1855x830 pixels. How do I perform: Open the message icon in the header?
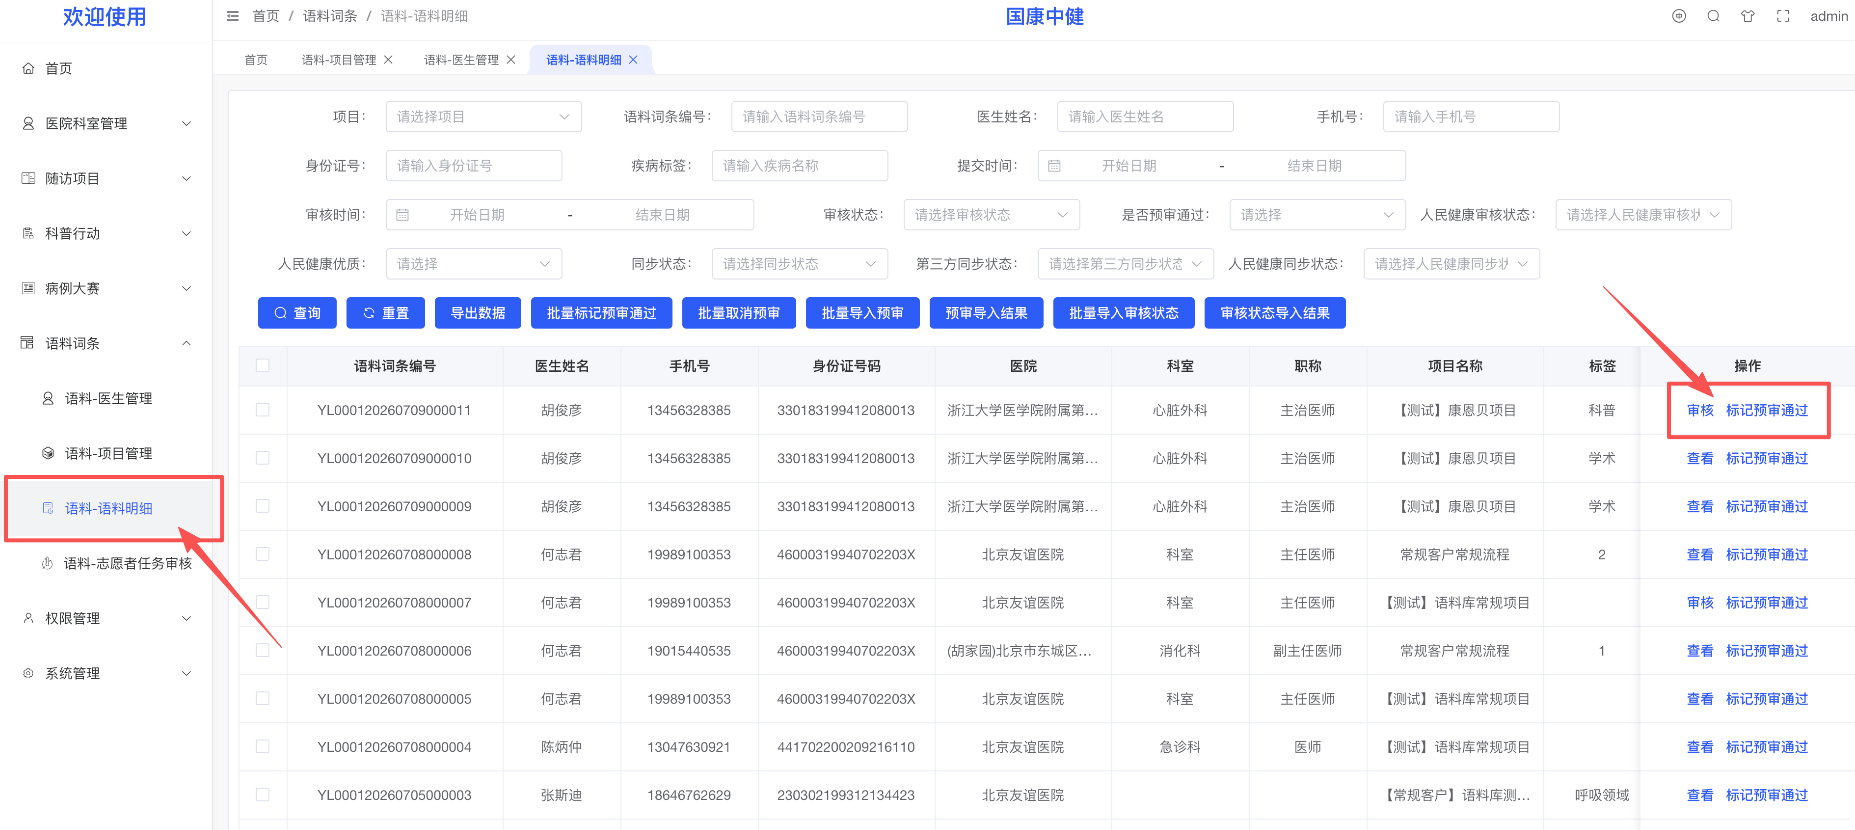(x=1679, y=16)
